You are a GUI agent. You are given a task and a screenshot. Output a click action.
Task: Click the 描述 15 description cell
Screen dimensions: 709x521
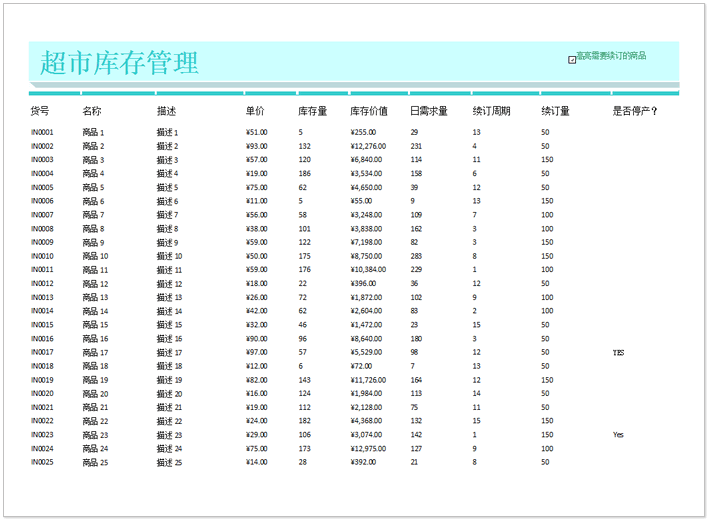[x=170, y=325]
